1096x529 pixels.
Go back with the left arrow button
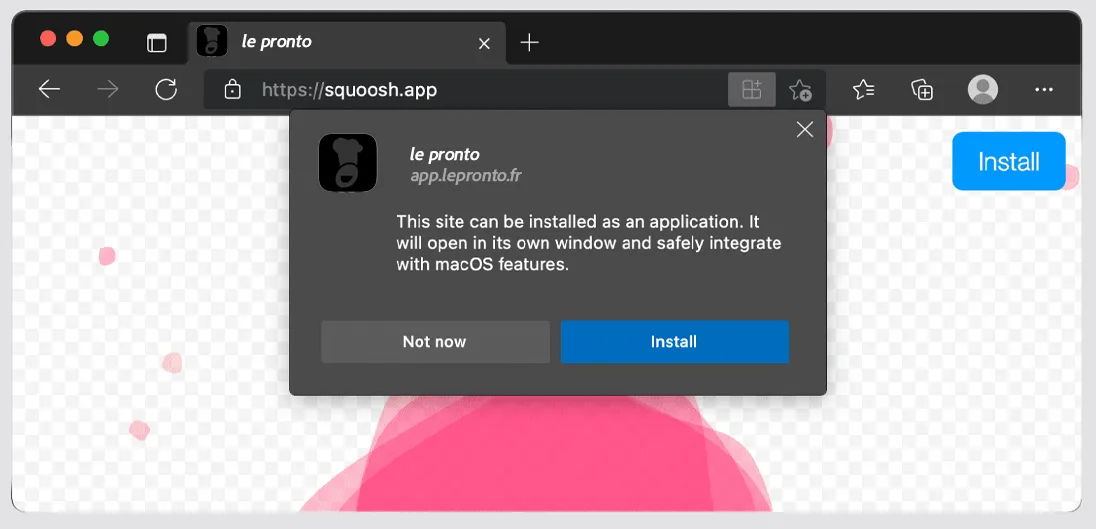49,89
